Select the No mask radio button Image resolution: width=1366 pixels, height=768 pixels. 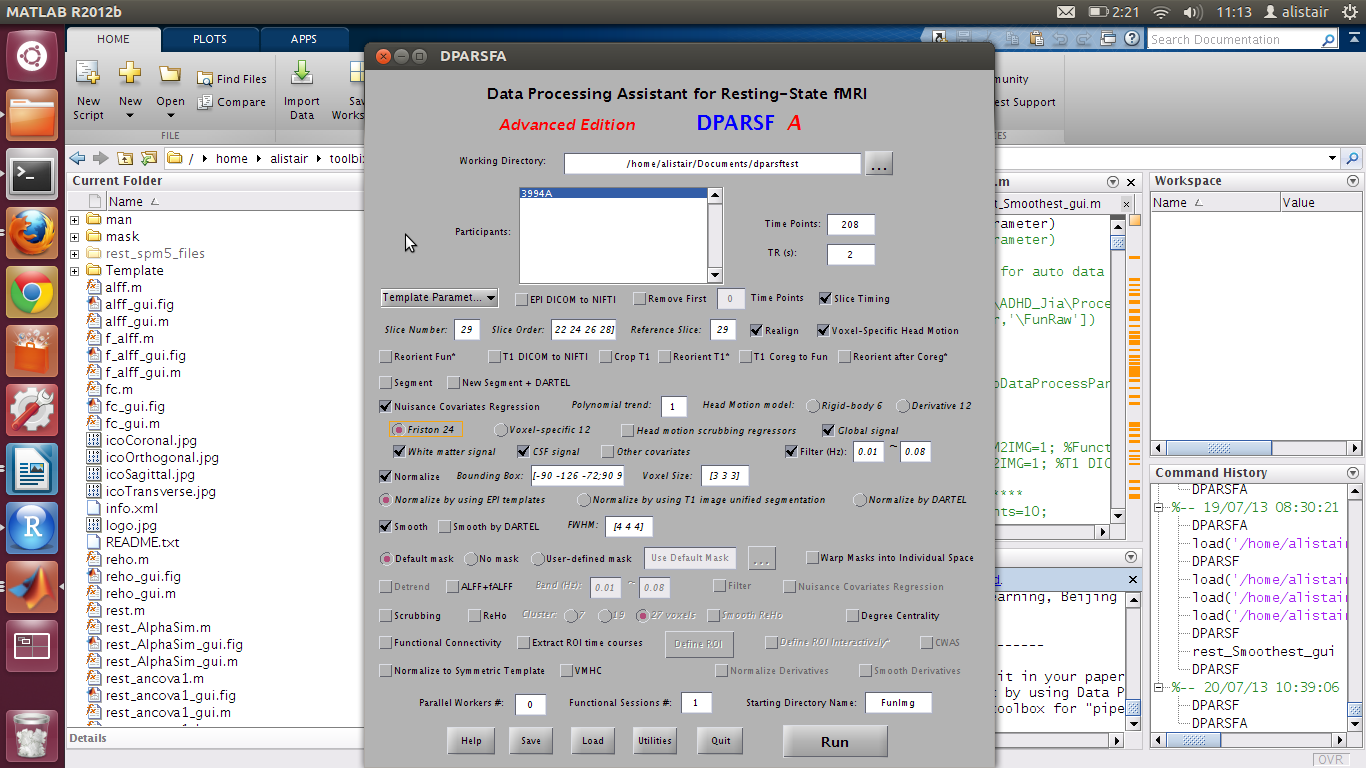(471, 558)
